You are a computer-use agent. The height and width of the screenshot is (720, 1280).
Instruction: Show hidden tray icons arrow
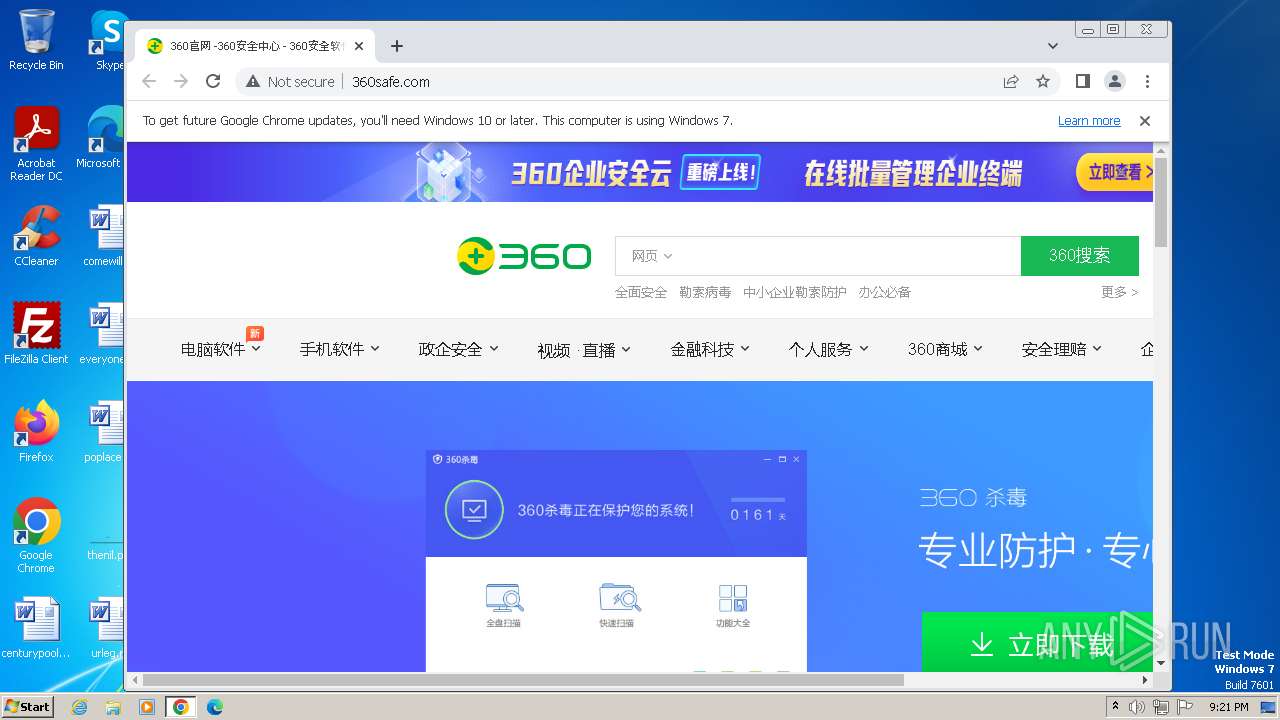[1116, 707]
